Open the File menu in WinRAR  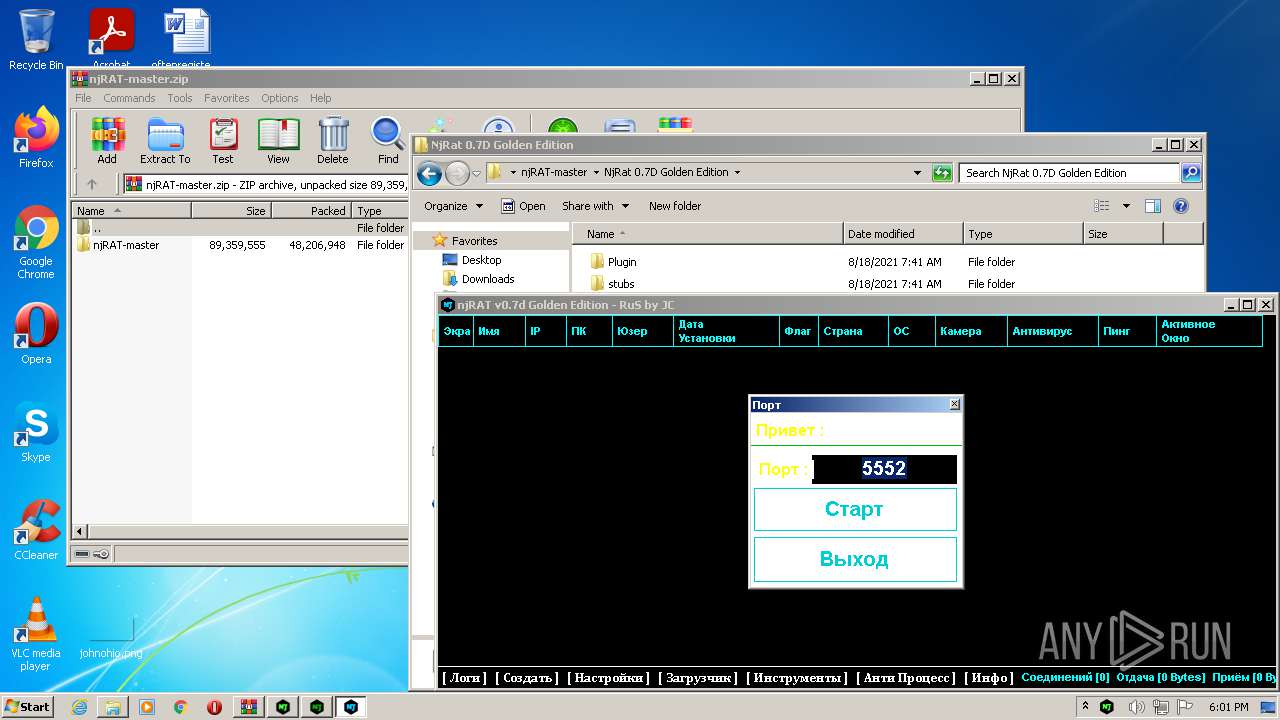coord(83,98)
